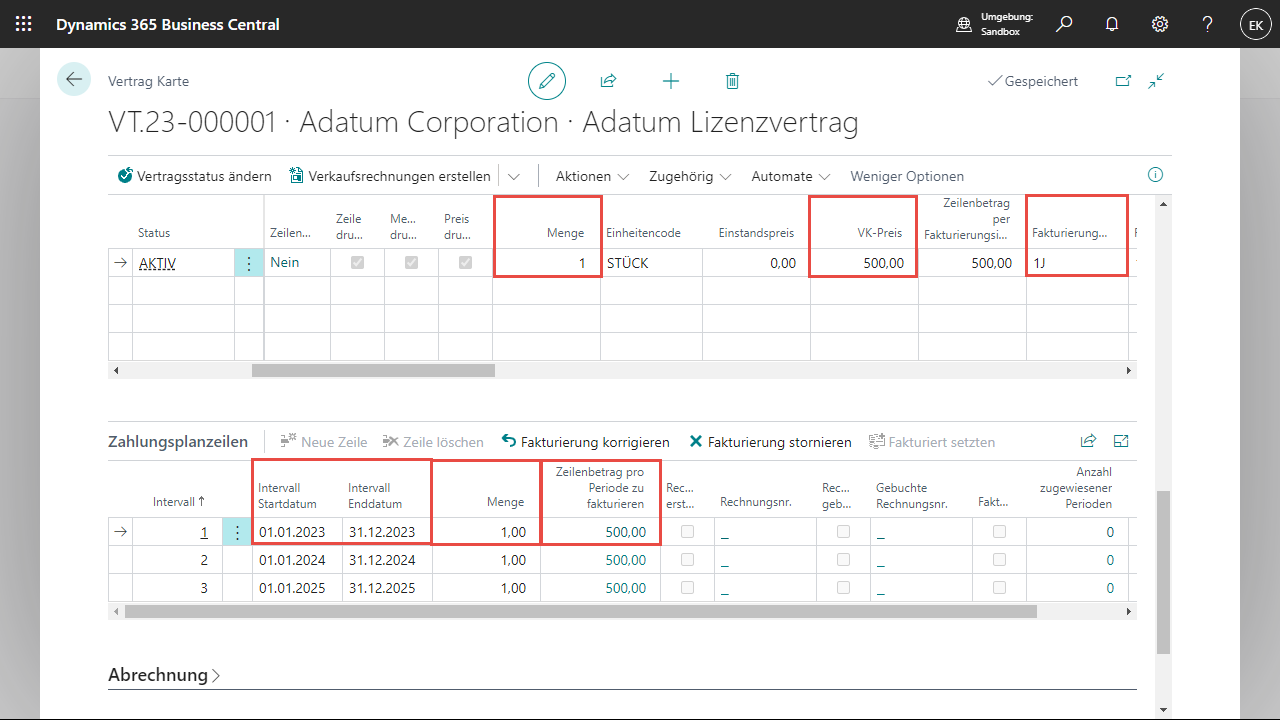Open the settings gear icon
This screenshot has width=1280, height=720.
[1160, 24]
